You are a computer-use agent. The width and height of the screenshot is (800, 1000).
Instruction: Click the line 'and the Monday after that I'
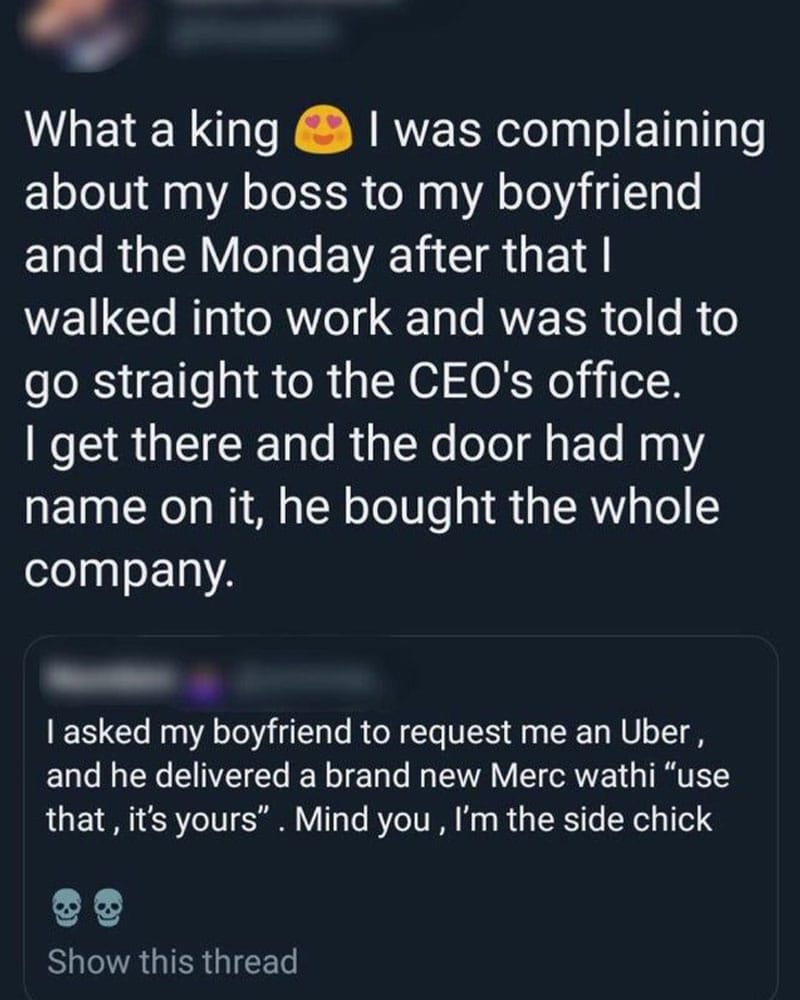(x=318, y=256)
